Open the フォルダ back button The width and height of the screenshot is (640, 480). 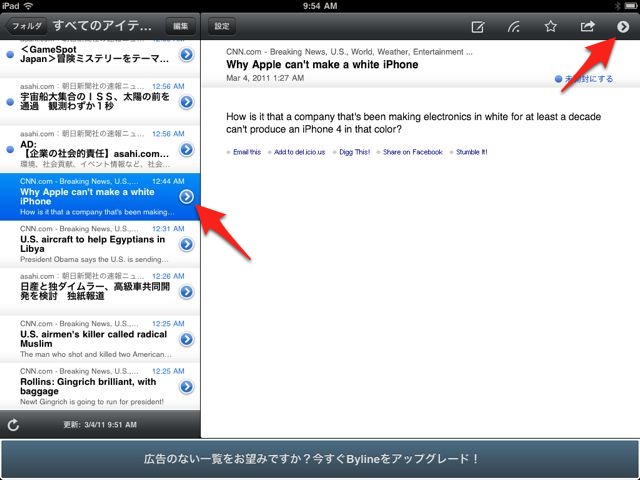click(25, 26)
